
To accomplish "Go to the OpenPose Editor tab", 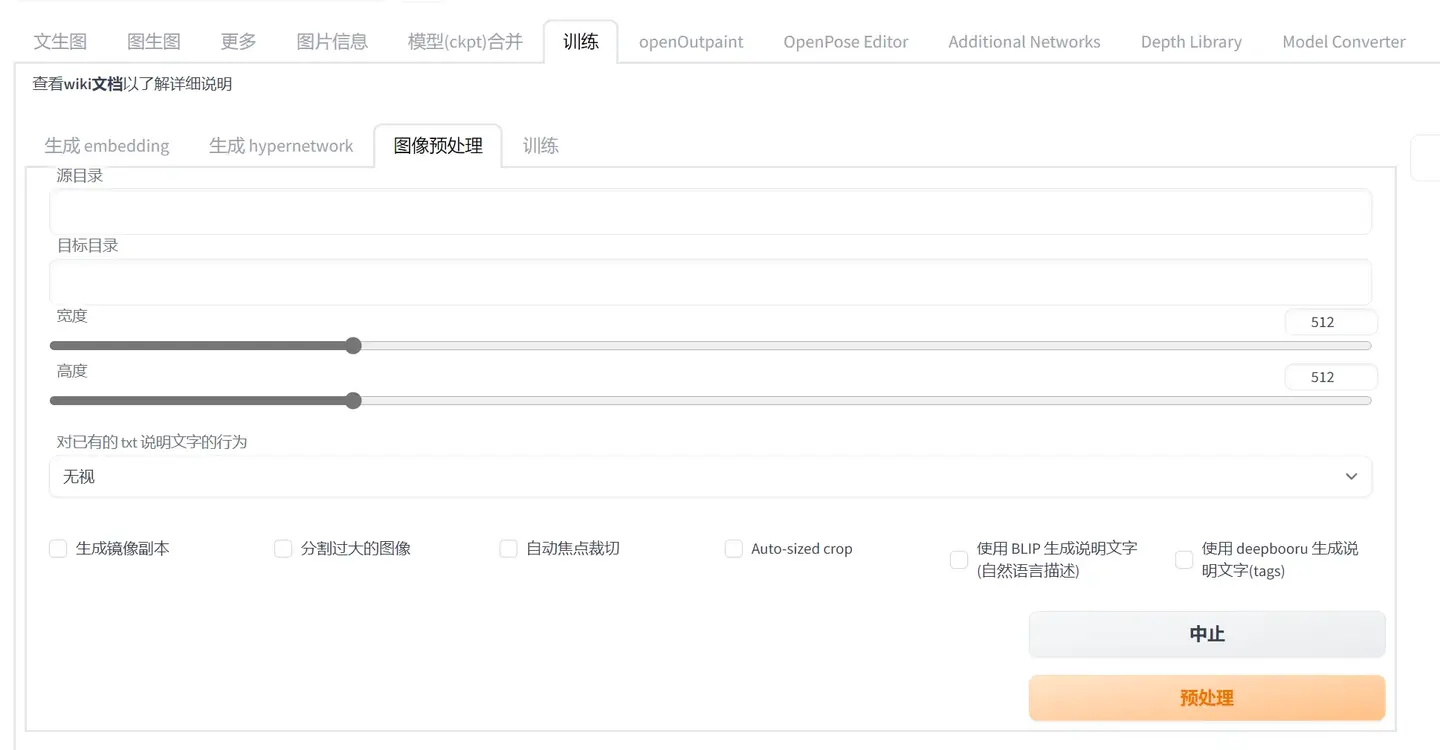I will (x=845, y=42).
